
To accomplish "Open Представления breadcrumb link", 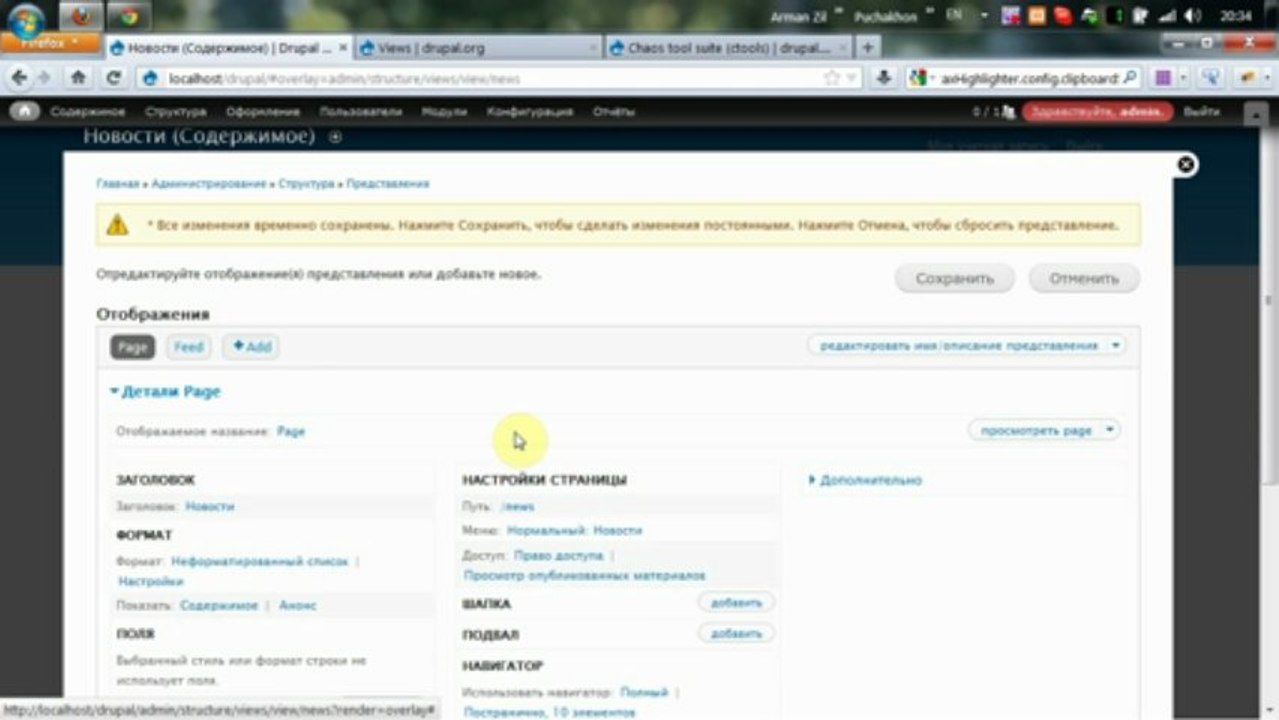I will coord(388,184).
